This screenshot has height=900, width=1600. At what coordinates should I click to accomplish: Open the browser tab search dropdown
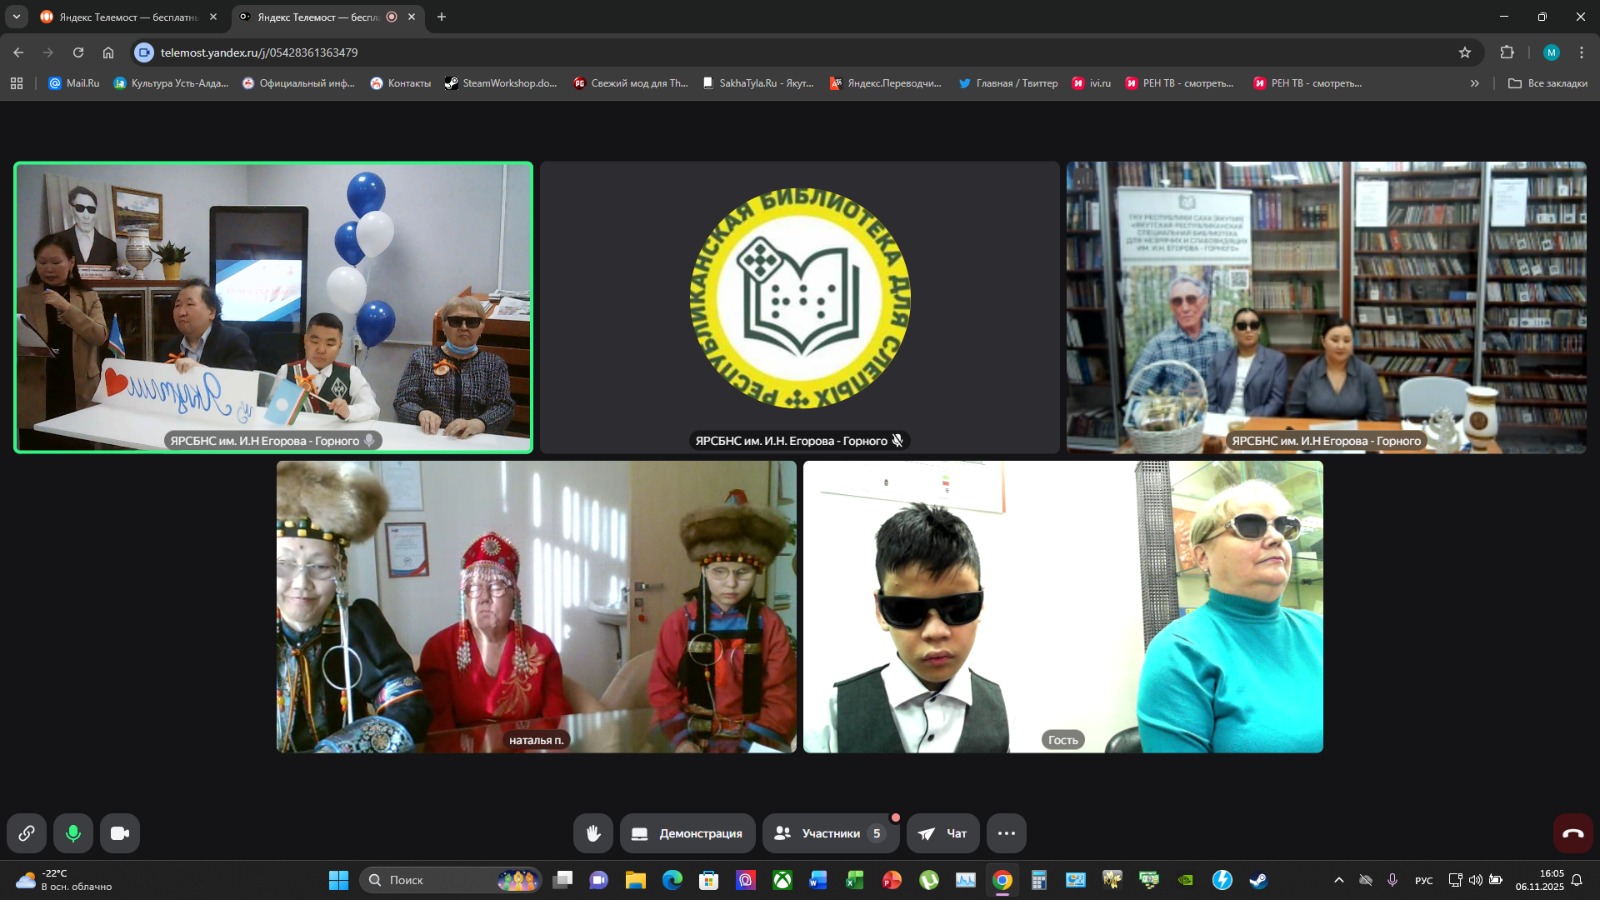[16, 17]
